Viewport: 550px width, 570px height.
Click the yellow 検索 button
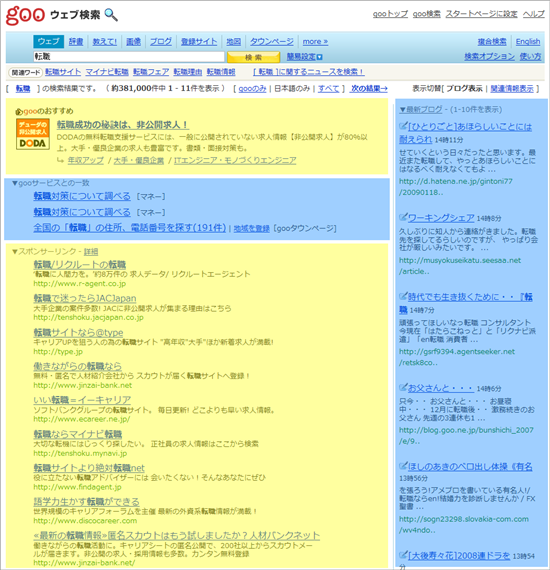point(253,57)
